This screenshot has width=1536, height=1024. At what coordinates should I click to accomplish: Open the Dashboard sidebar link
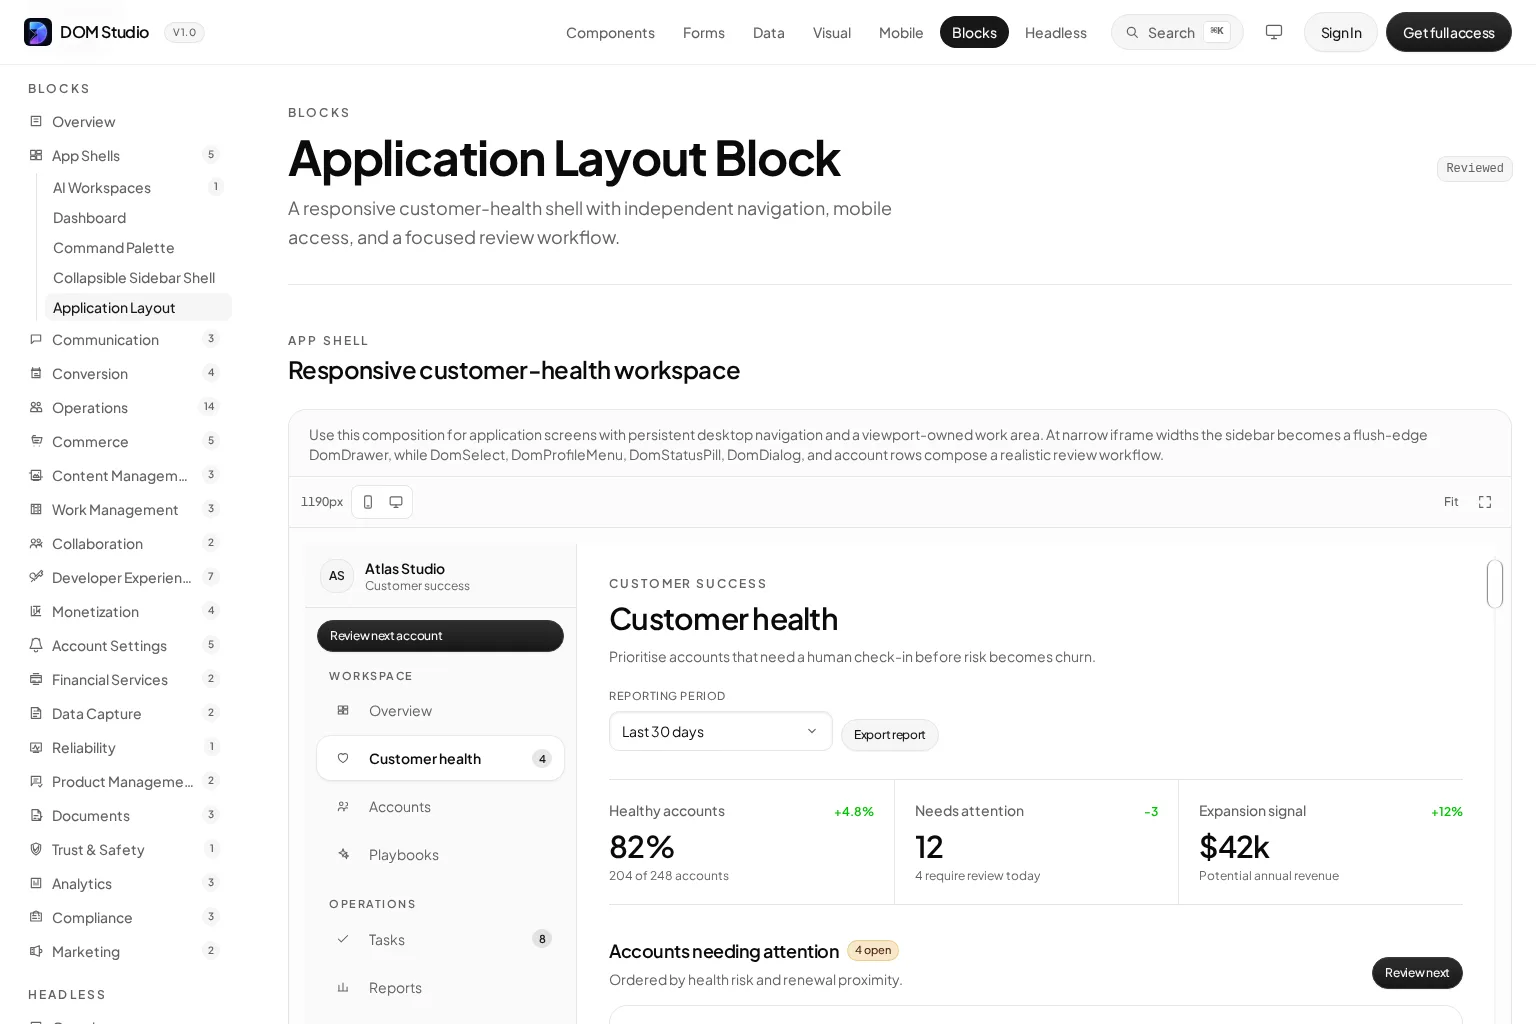138,217
